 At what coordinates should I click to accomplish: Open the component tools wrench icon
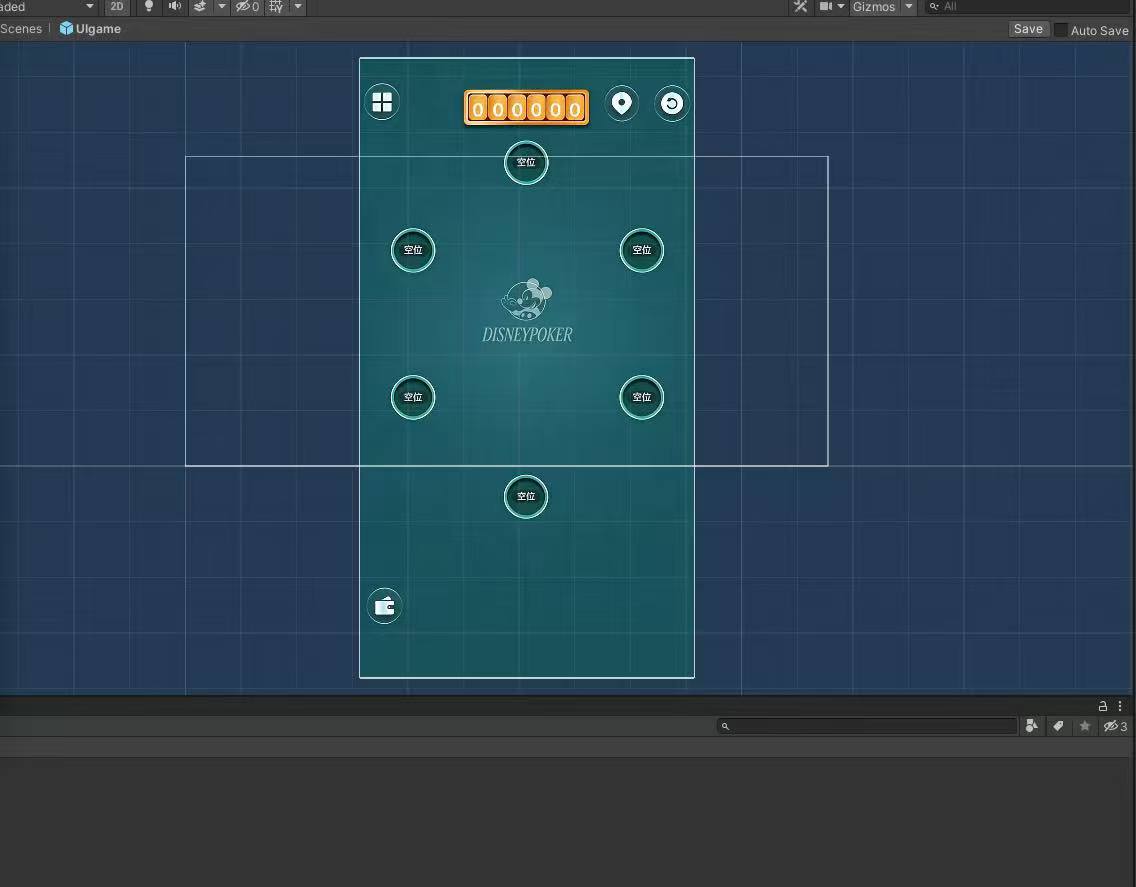tap(800, 7)
